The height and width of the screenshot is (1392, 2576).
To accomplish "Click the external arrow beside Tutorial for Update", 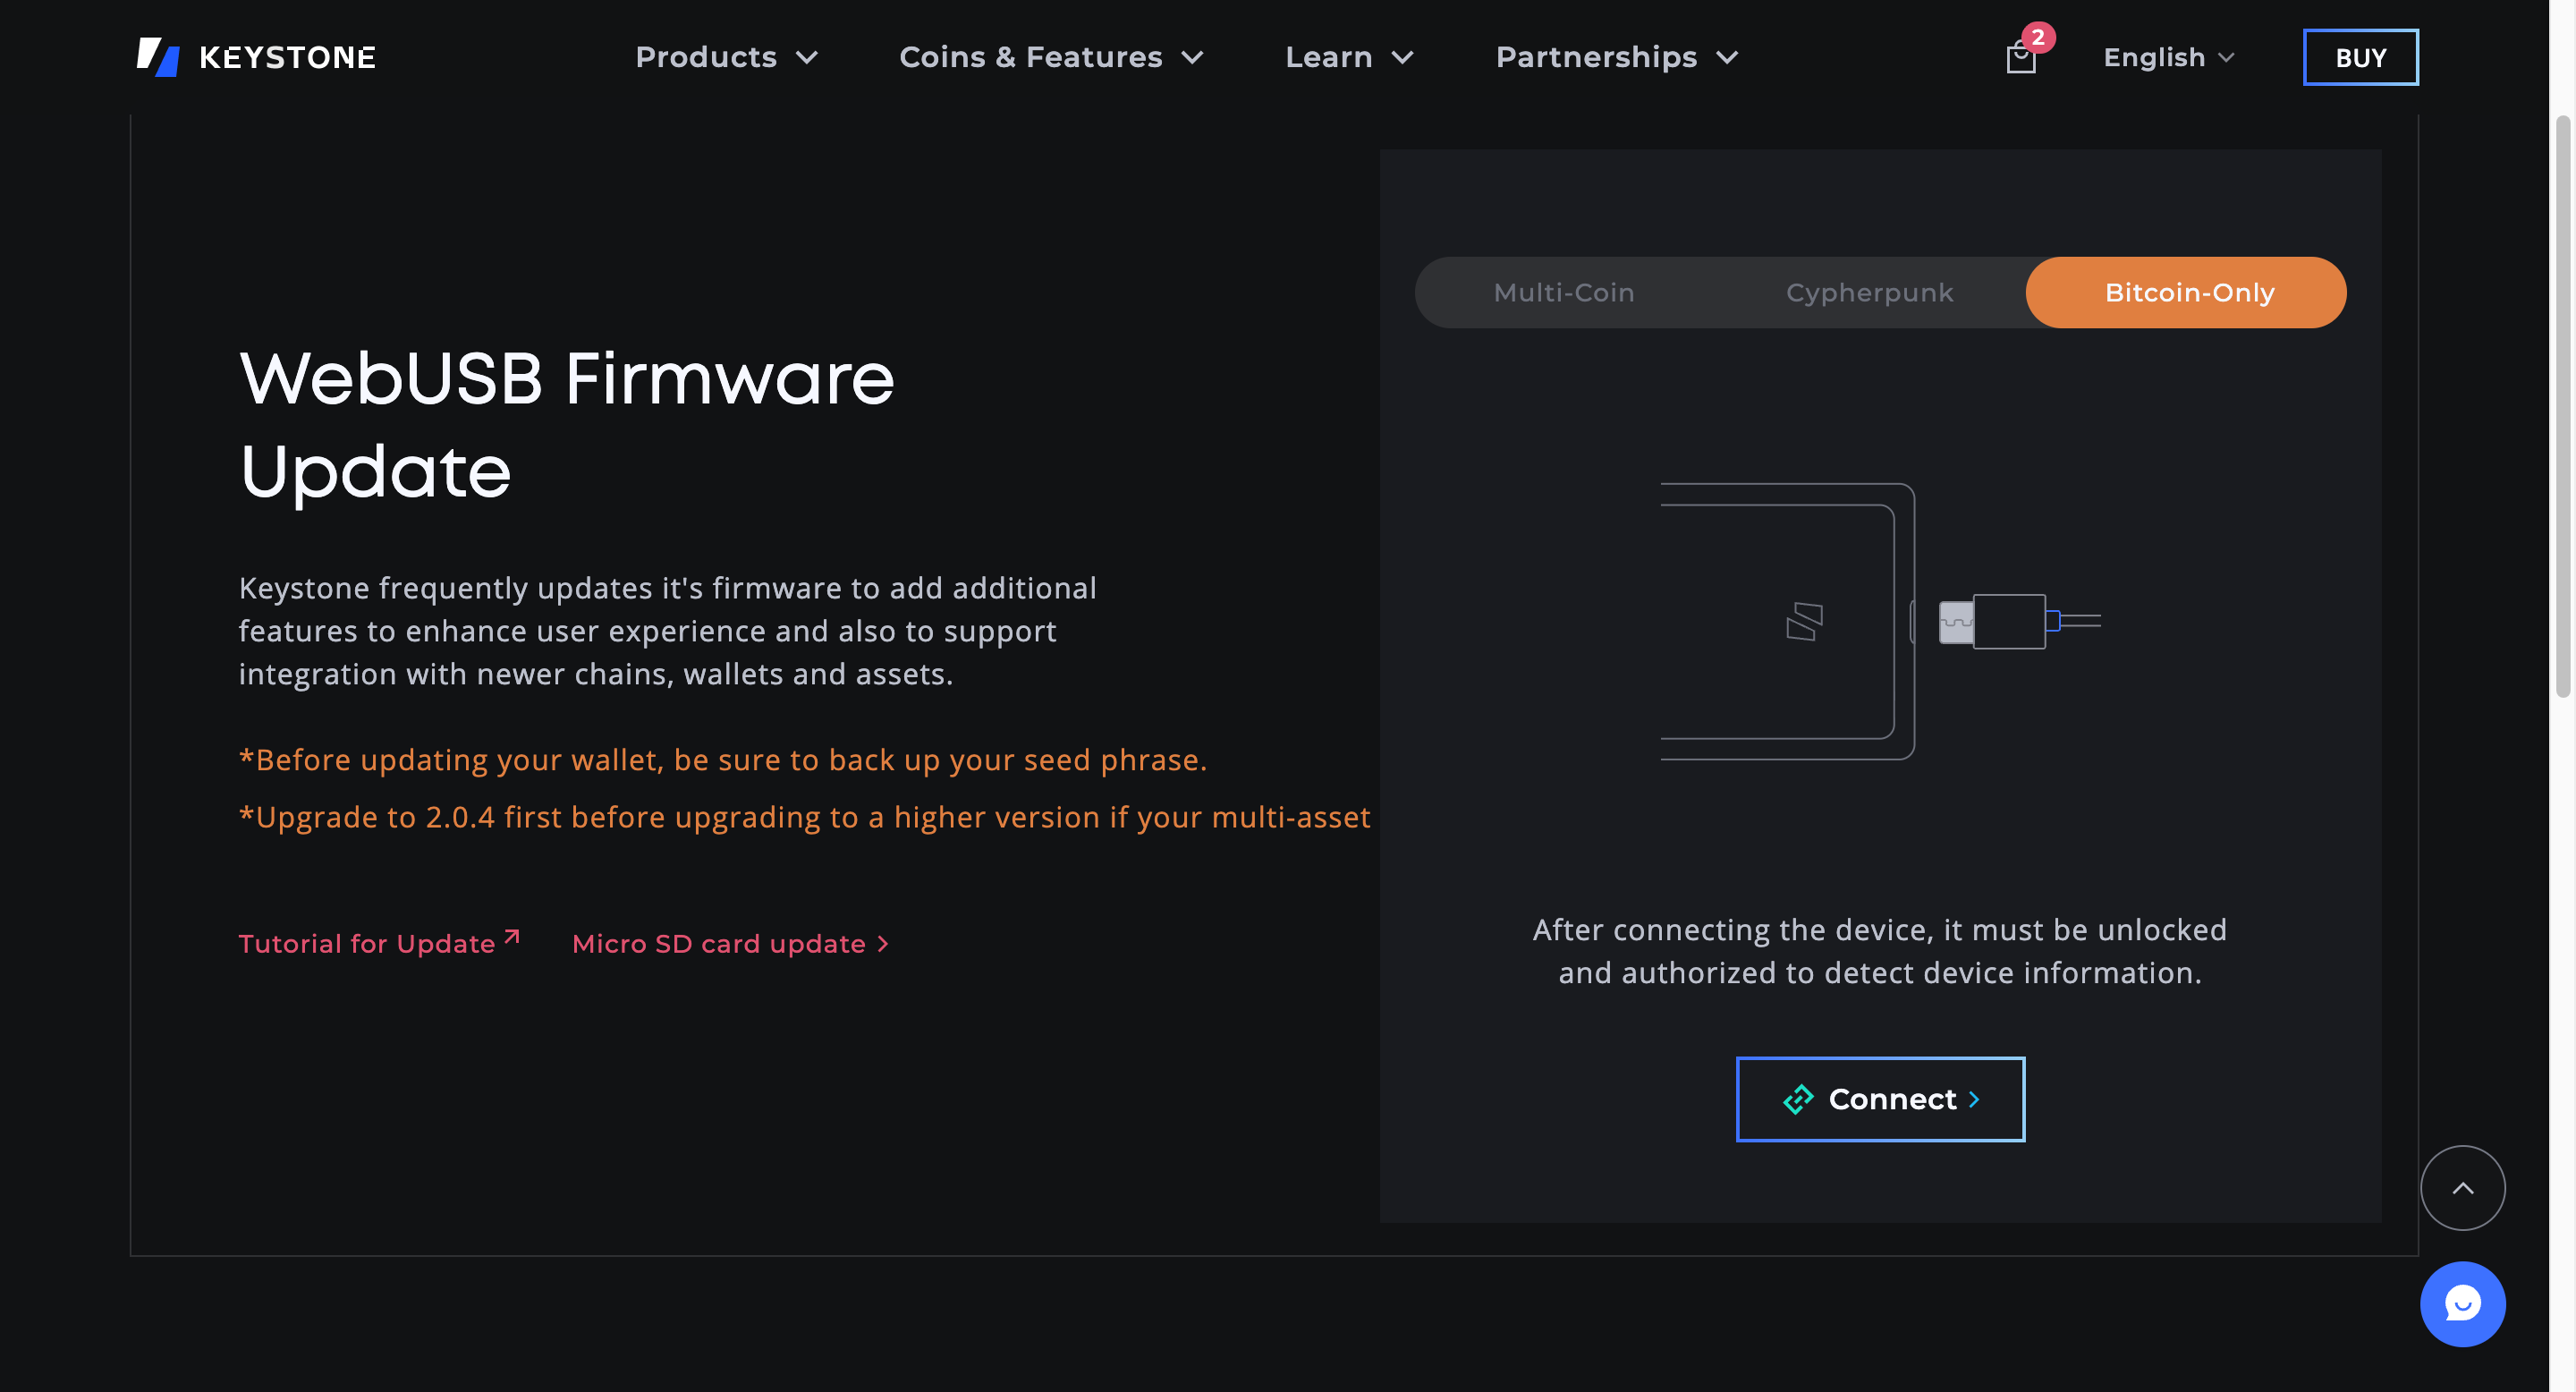I will pos(512,937).
